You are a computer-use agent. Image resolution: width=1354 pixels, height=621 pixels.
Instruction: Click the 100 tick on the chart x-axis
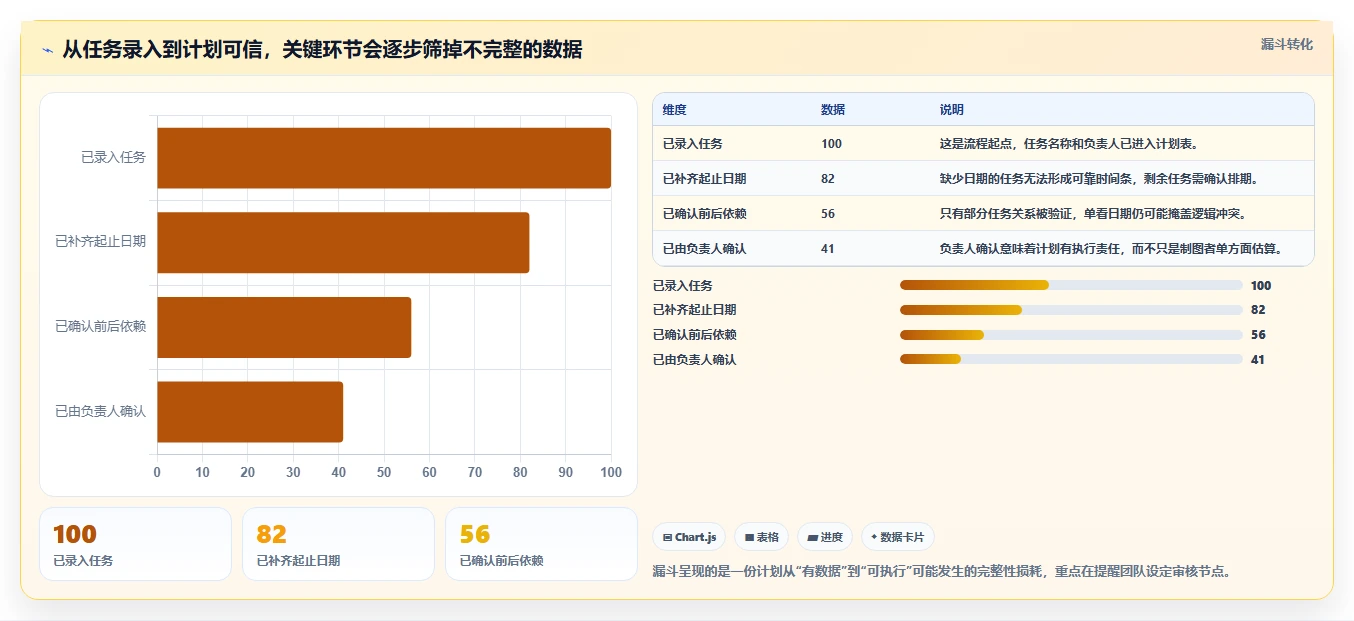point(610,473)
